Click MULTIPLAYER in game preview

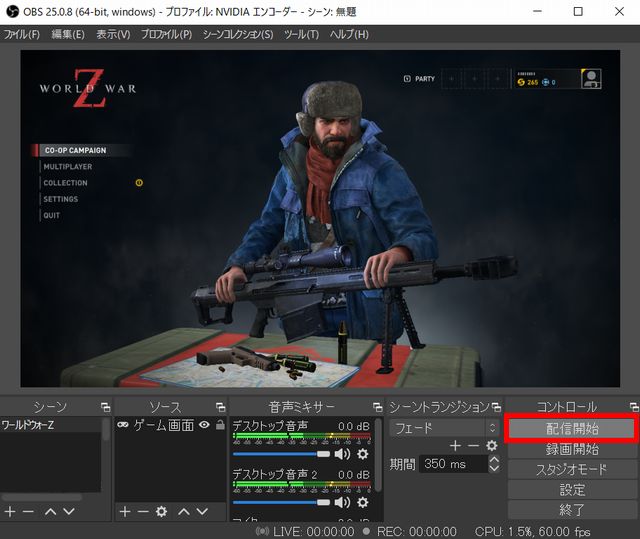point(68,166)
